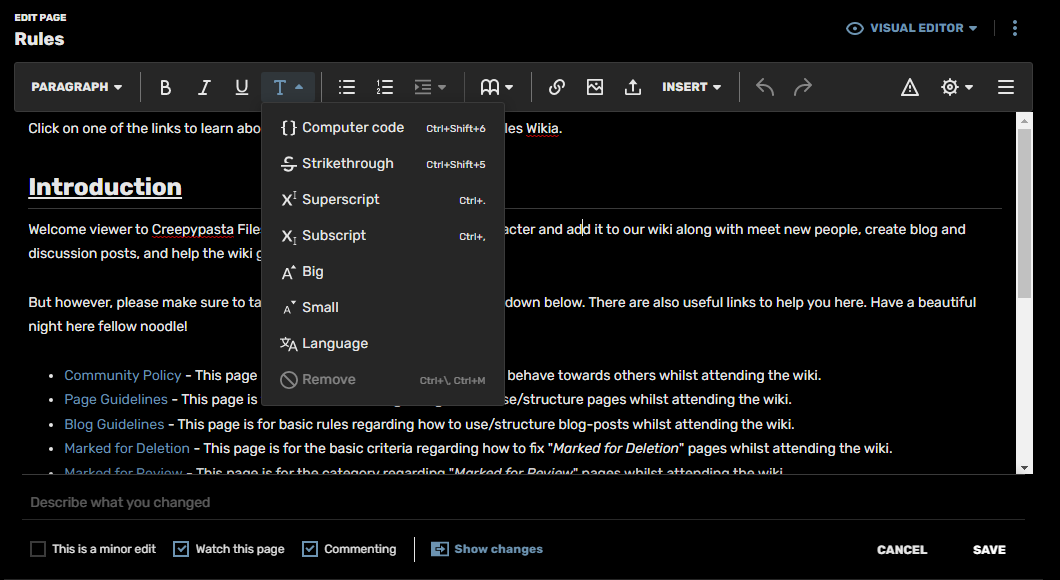Open the edit notices warning icon
Viewport: 1060px width, 580px height.
910,87
